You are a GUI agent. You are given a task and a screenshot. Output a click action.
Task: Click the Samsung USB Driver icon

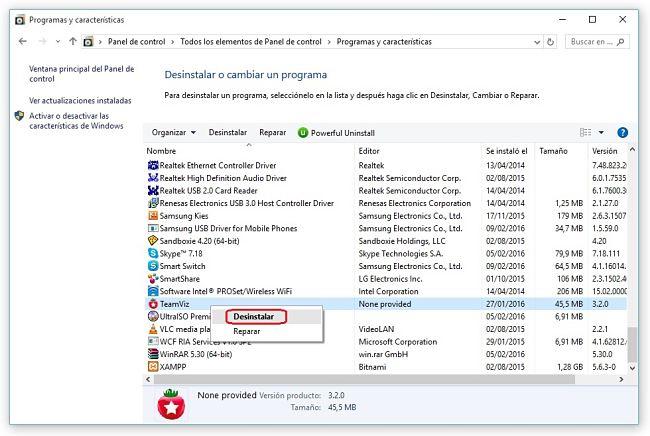153,228
